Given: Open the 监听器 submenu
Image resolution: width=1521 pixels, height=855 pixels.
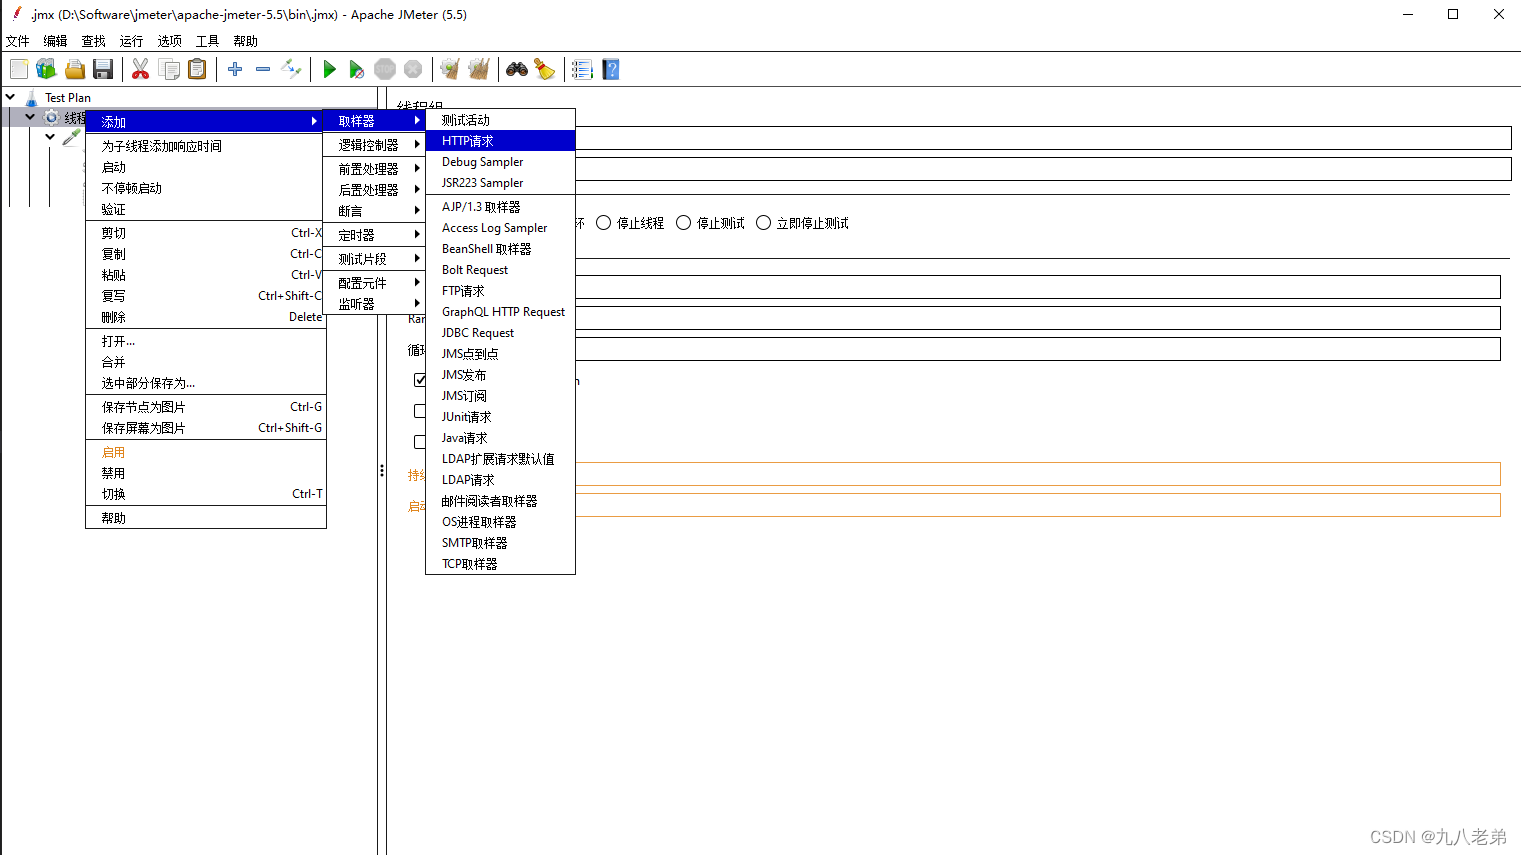Looking at the screenshot, I should tap(374, 304).
